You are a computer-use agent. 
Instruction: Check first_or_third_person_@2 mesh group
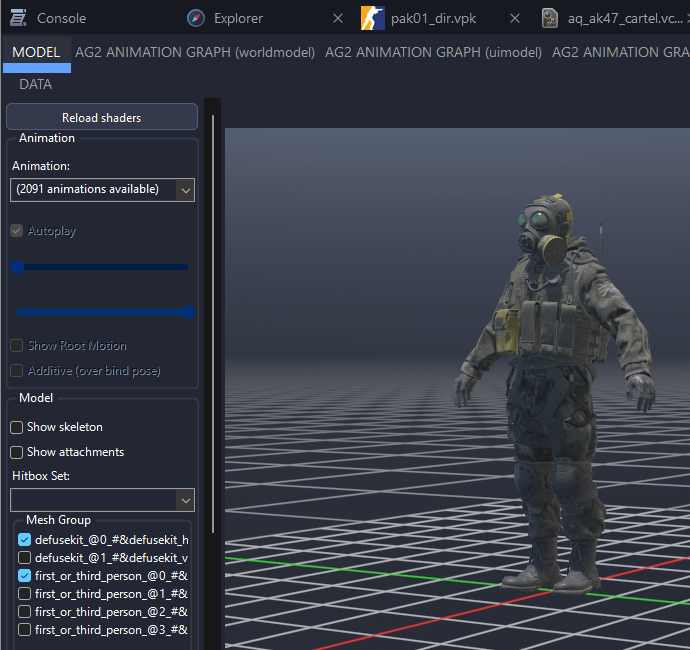(x=25, y=612)
